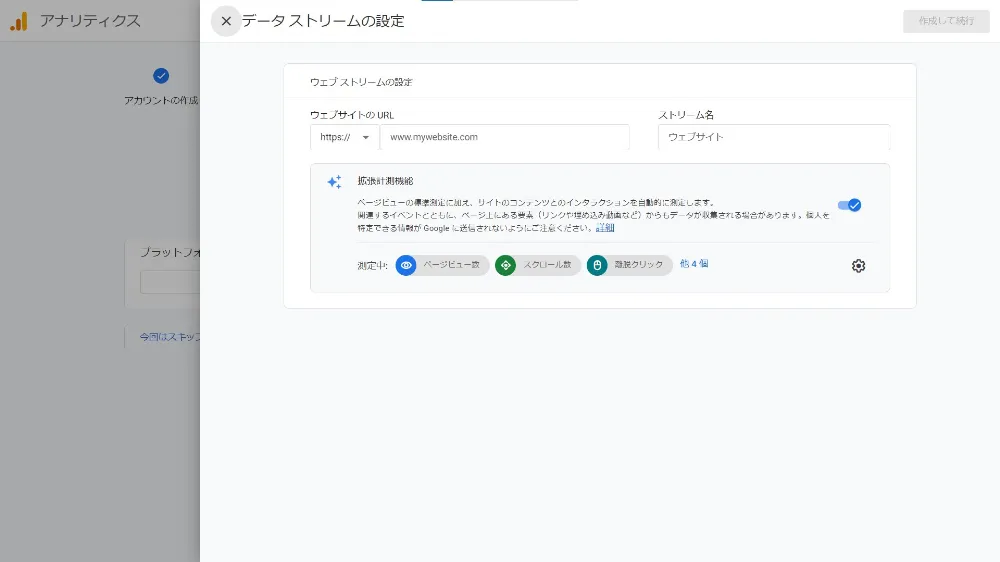Image resolution: width=1000 pixels, height=562 pixels.
Task: Close the data stream settings panel
Action: click(226, 21)
